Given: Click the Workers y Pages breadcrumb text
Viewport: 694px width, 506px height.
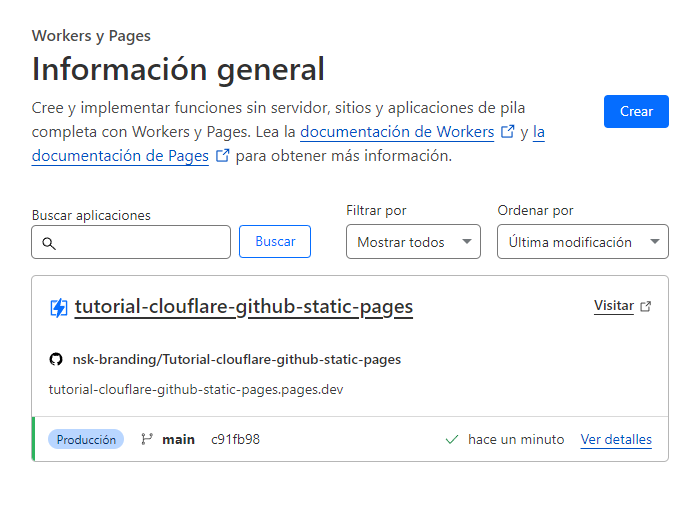Looking at the screenshot, I should [91, 36].
